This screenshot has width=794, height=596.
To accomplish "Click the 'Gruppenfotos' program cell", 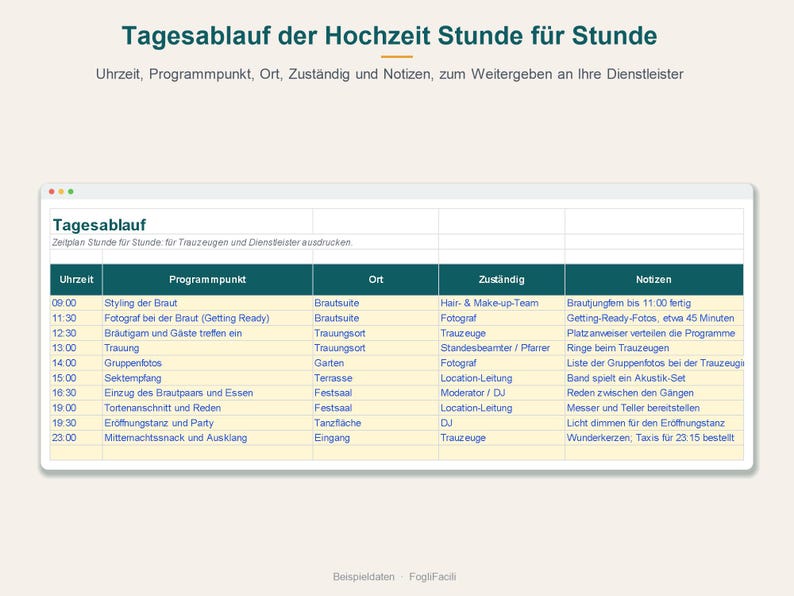I will tap(207, 363).
